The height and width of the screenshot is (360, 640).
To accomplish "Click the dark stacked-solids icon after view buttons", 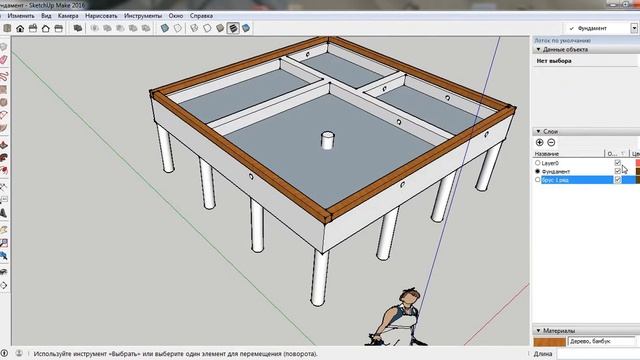I will pos(78,28).
